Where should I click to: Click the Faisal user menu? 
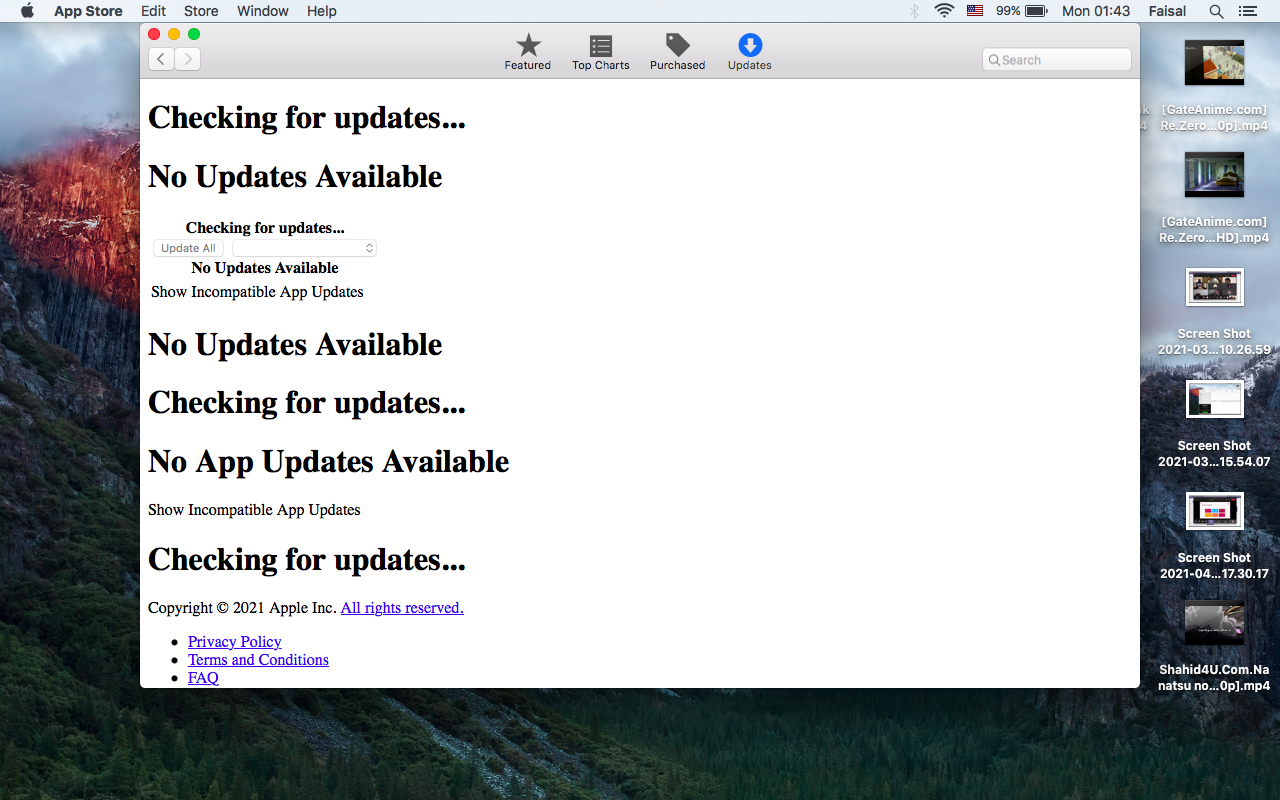(1167, 11)
